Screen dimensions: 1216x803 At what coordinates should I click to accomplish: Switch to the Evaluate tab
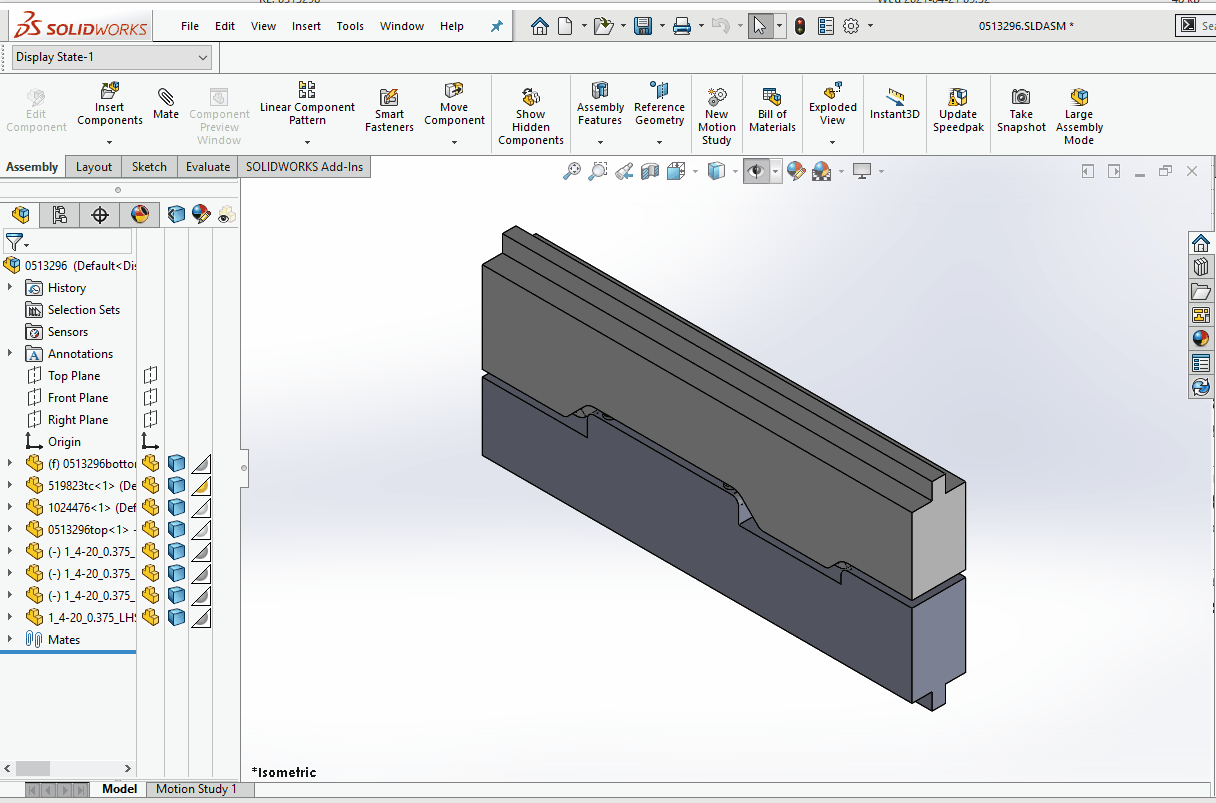[x=208, y=167]
